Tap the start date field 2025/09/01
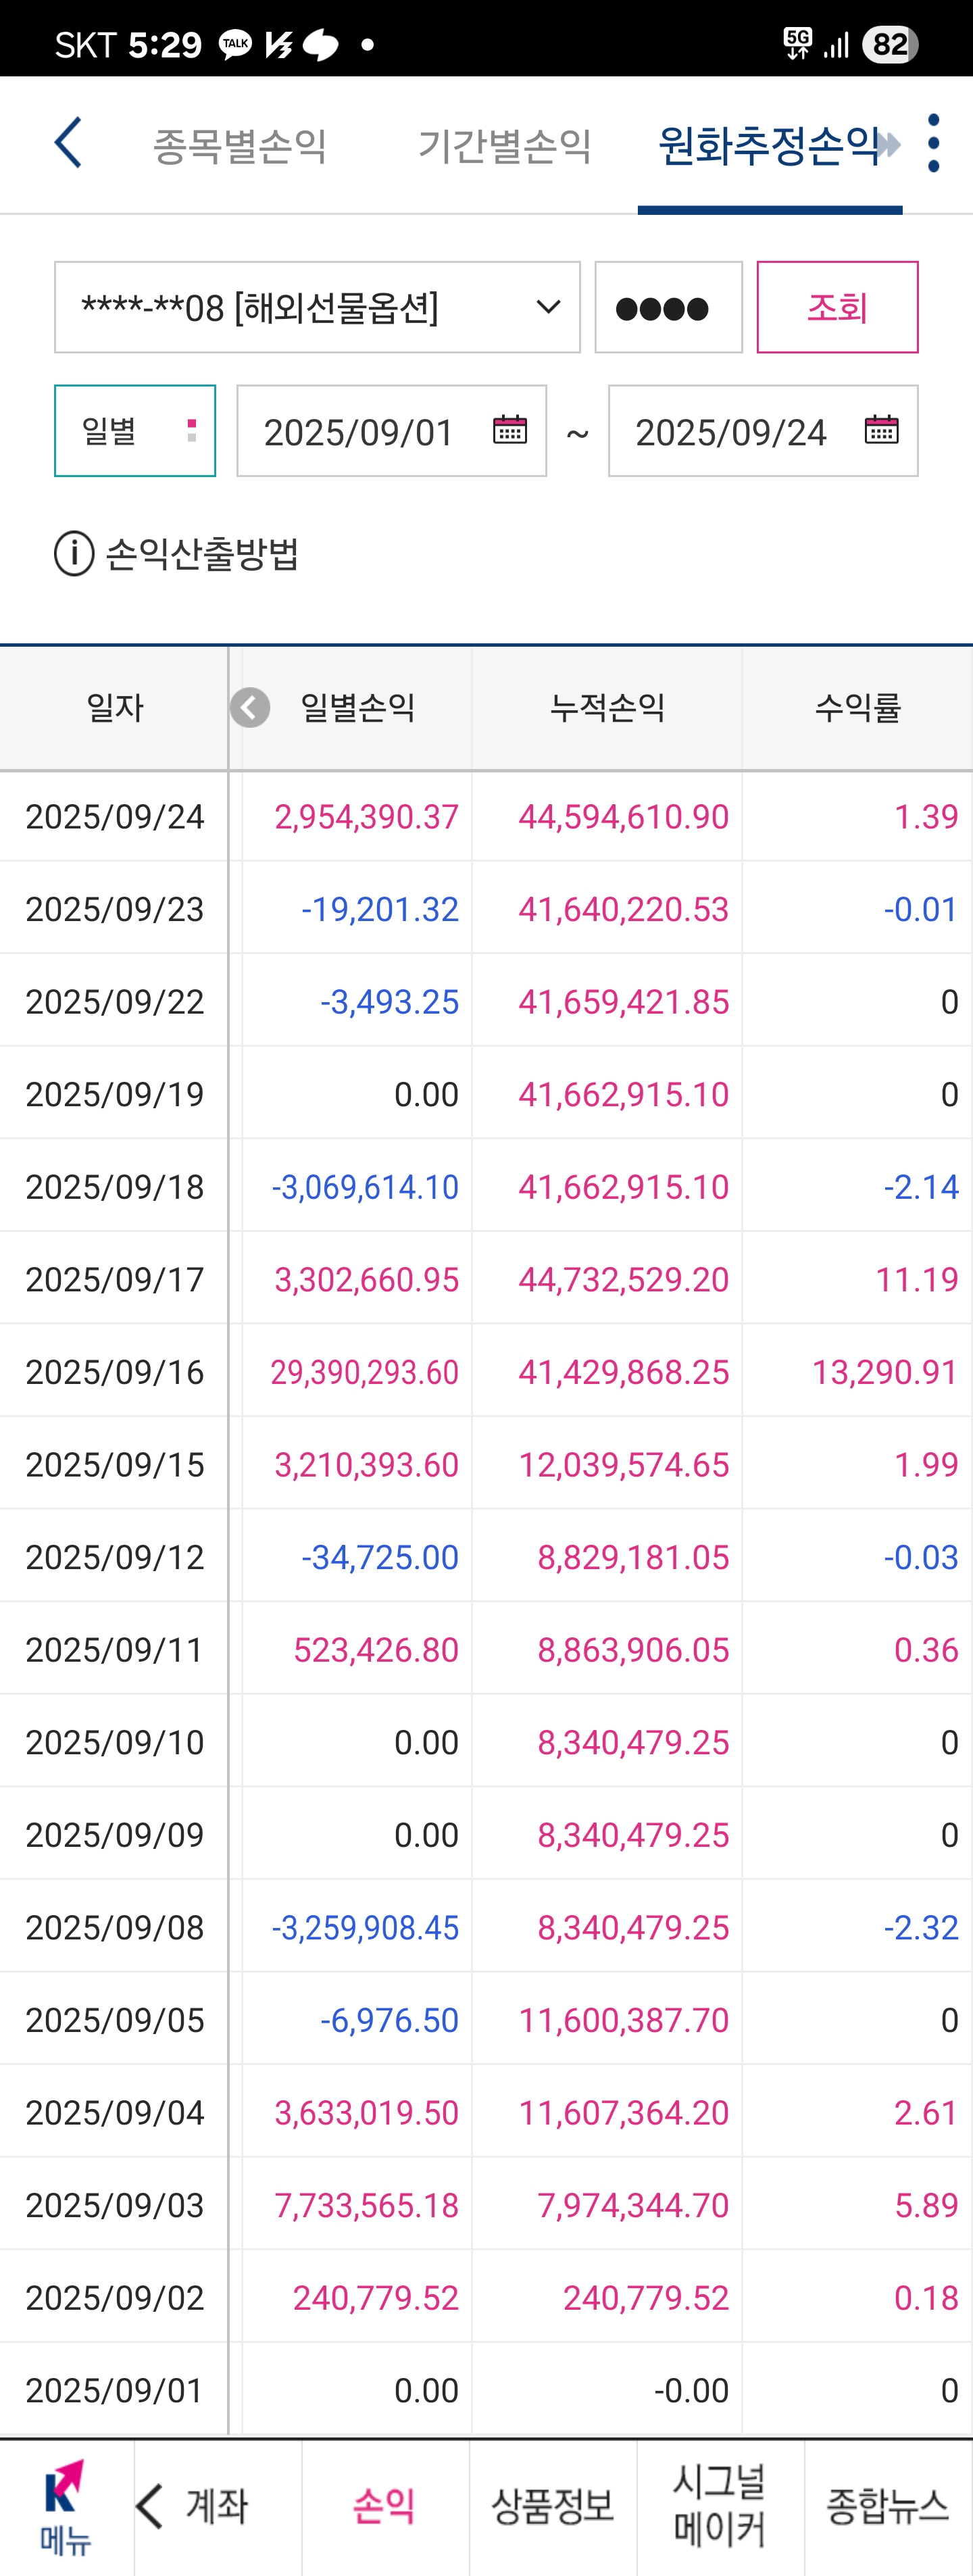This screenshot has width=973, height=2576. (391, 431)
